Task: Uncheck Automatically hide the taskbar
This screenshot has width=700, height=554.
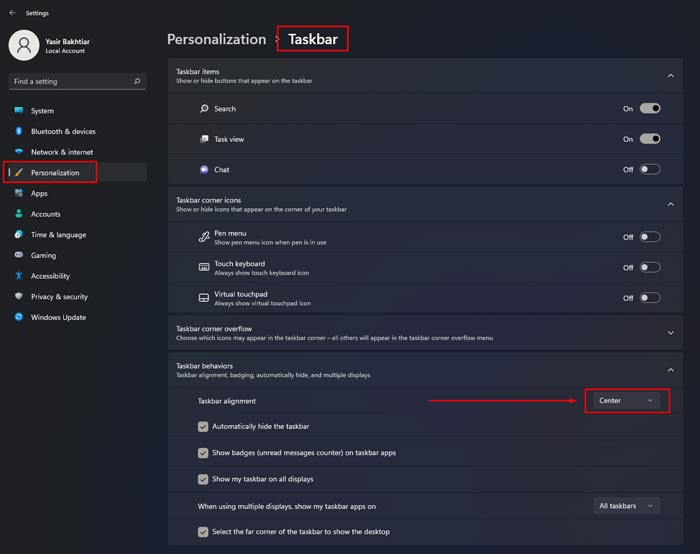Action: tap(203, 426)
